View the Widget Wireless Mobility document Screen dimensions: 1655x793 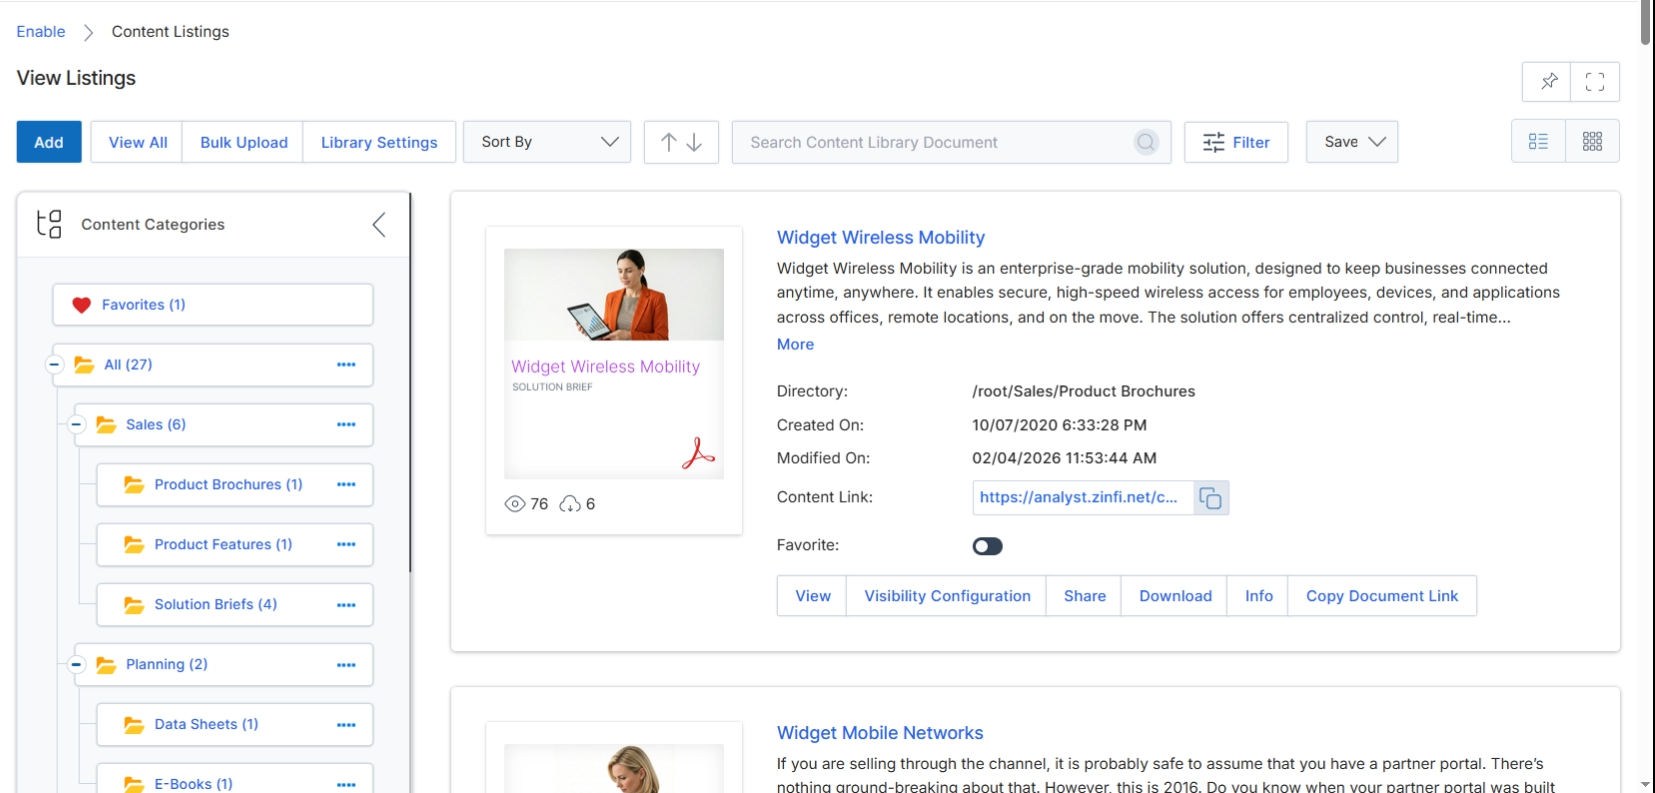tap(813, 596)
